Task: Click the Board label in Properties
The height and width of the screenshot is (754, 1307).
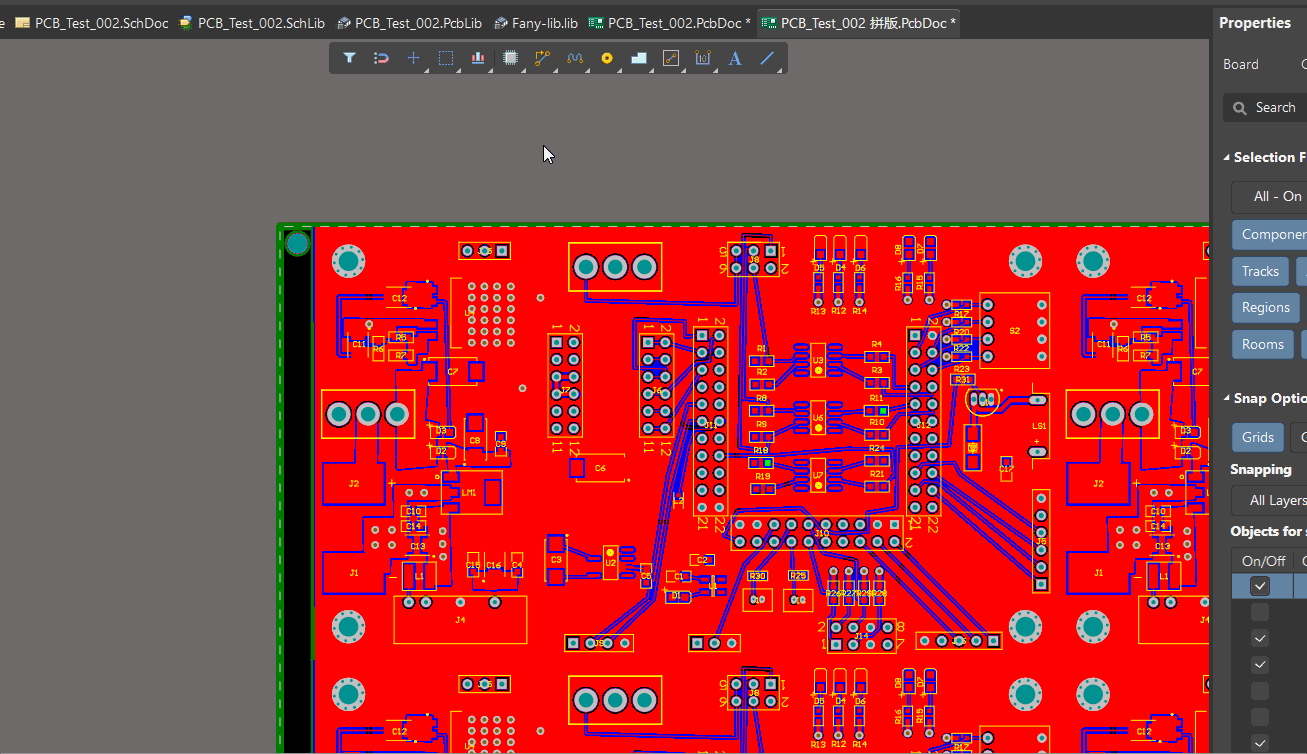Action: (1240, 64)
